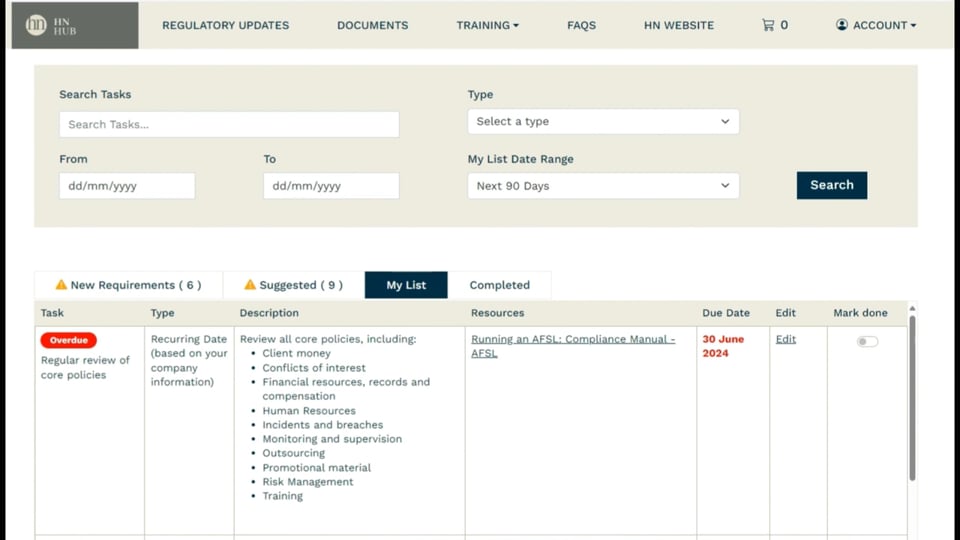Select the My List tab
Image resolution: width=960 pixels, height=540 pixels.
coord(406,285)
